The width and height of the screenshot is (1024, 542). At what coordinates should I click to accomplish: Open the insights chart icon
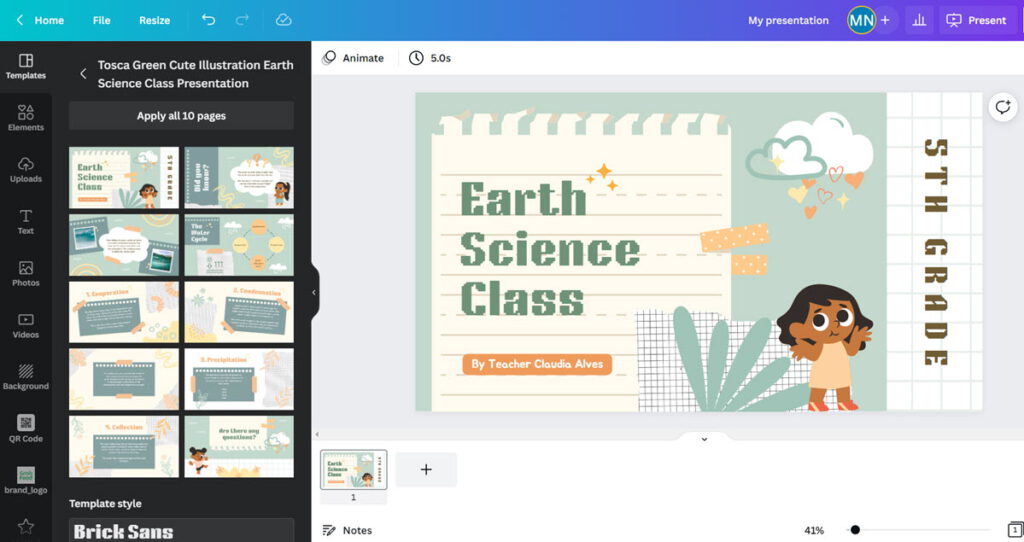(x=918, y=20)
